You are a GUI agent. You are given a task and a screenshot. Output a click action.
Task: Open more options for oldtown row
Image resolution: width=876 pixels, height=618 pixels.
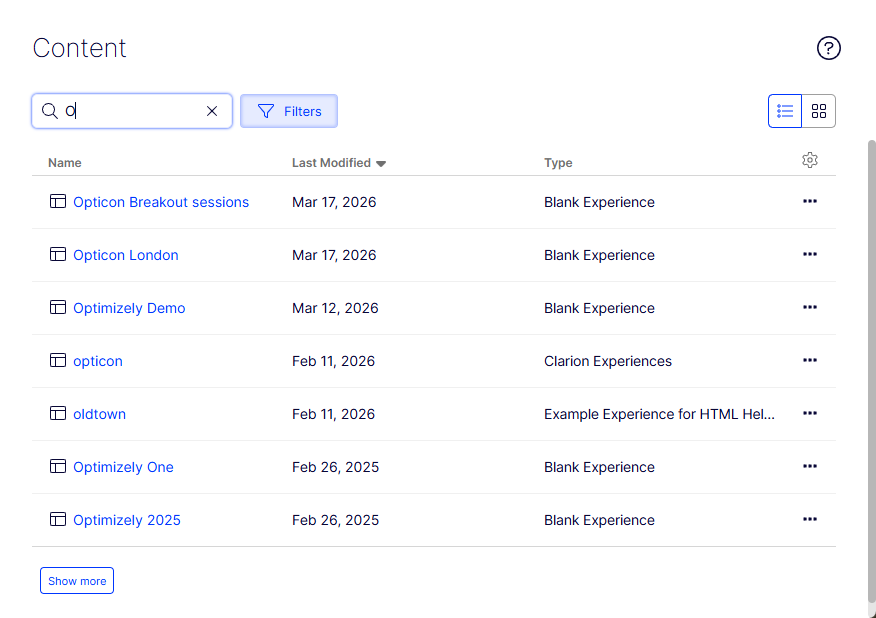pyautogui.click(x=810, y=413)
